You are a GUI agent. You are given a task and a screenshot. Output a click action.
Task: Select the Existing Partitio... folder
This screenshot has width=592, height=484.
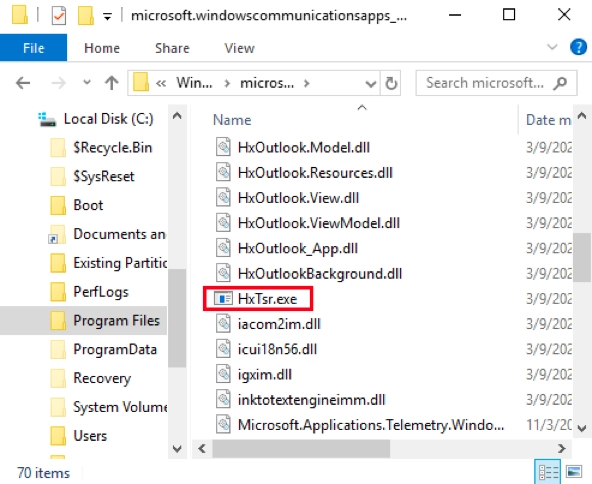[x=108, y=263]
